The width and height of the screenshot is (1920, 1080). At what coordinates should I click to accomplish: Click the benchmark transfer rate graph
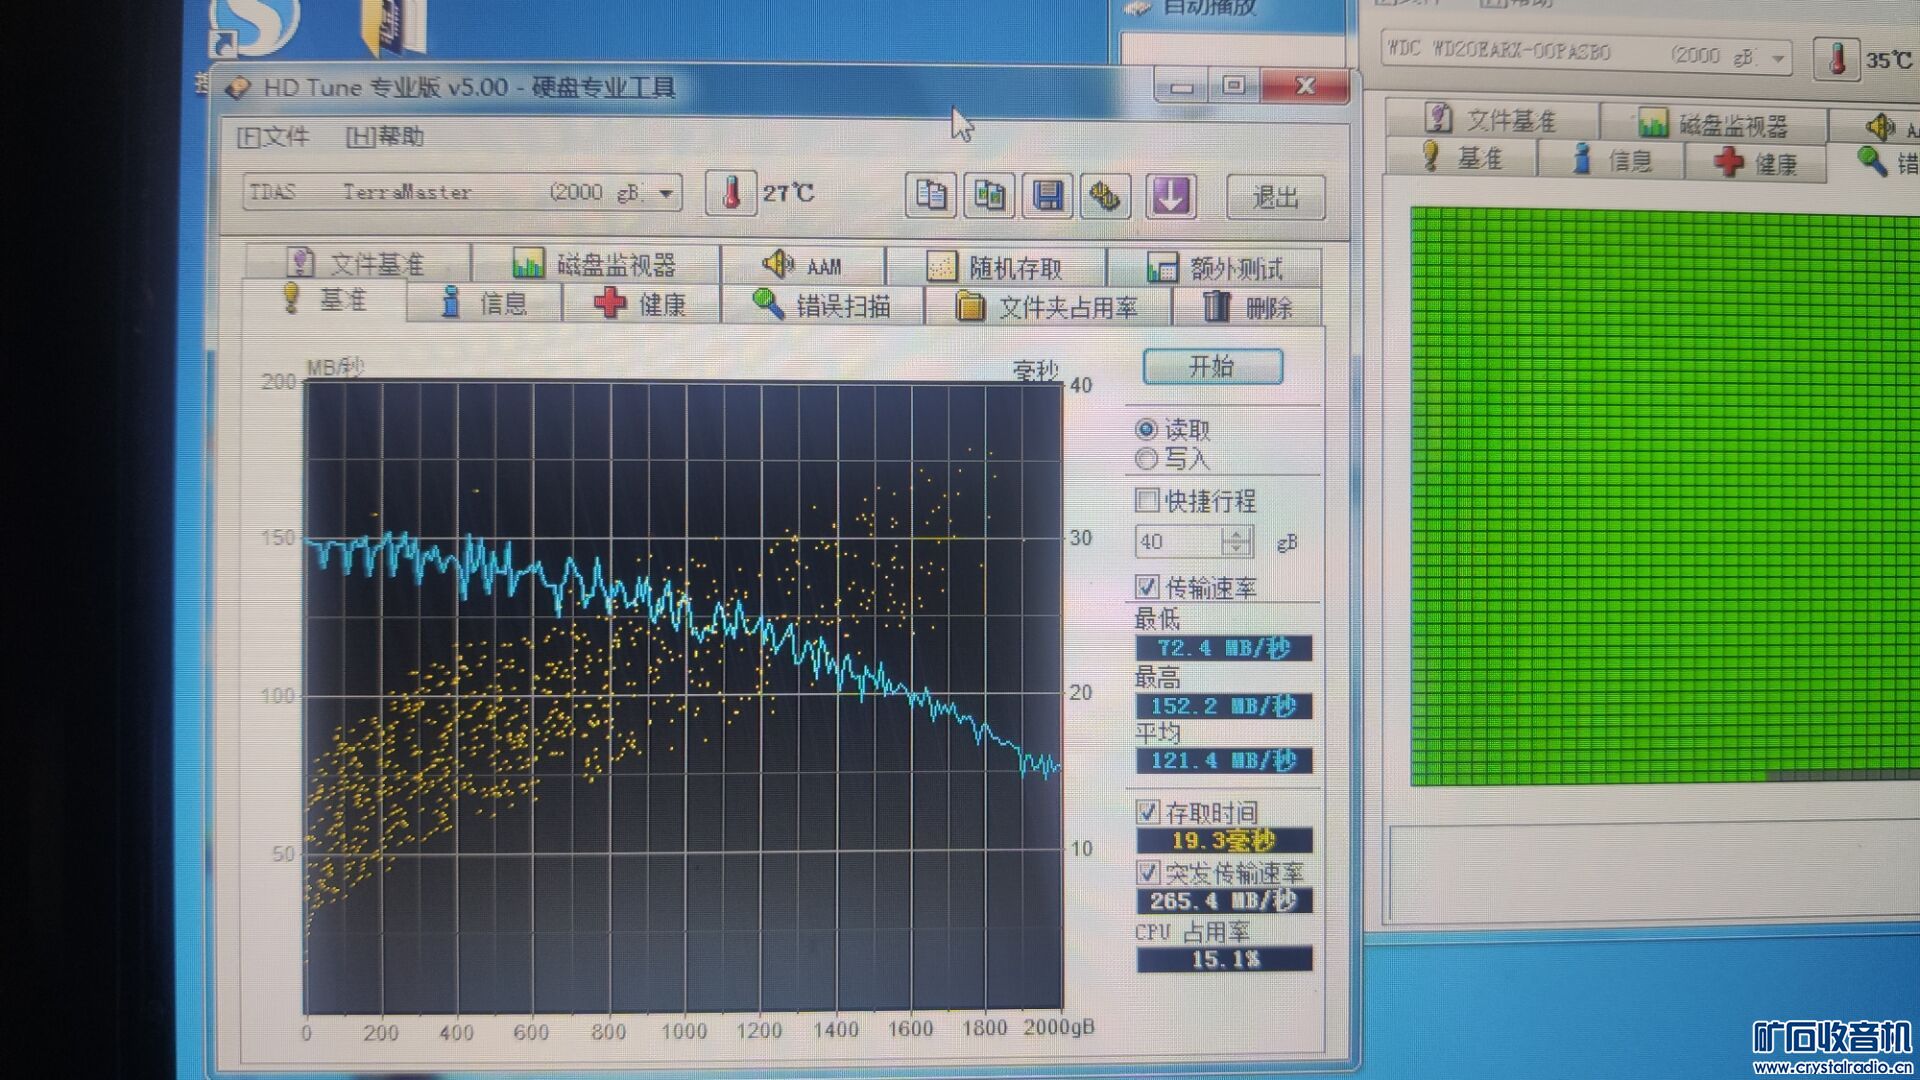683,697
